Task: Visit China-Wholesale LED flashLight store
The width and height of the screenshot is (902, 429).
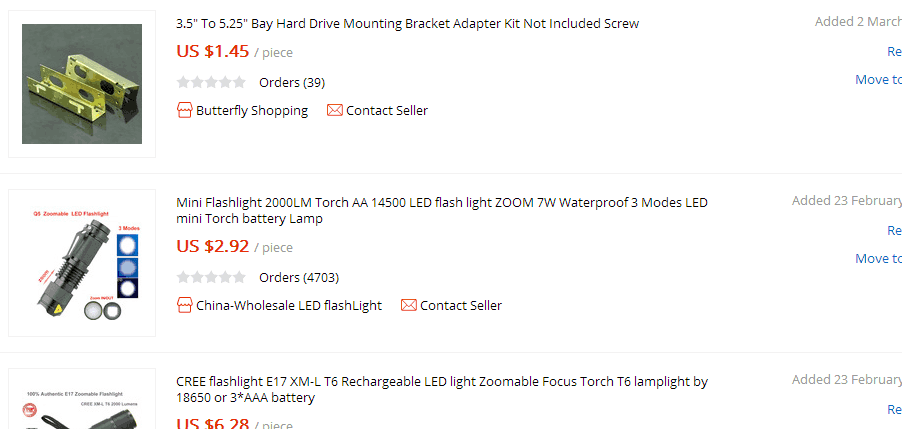Action: (289, 306)
